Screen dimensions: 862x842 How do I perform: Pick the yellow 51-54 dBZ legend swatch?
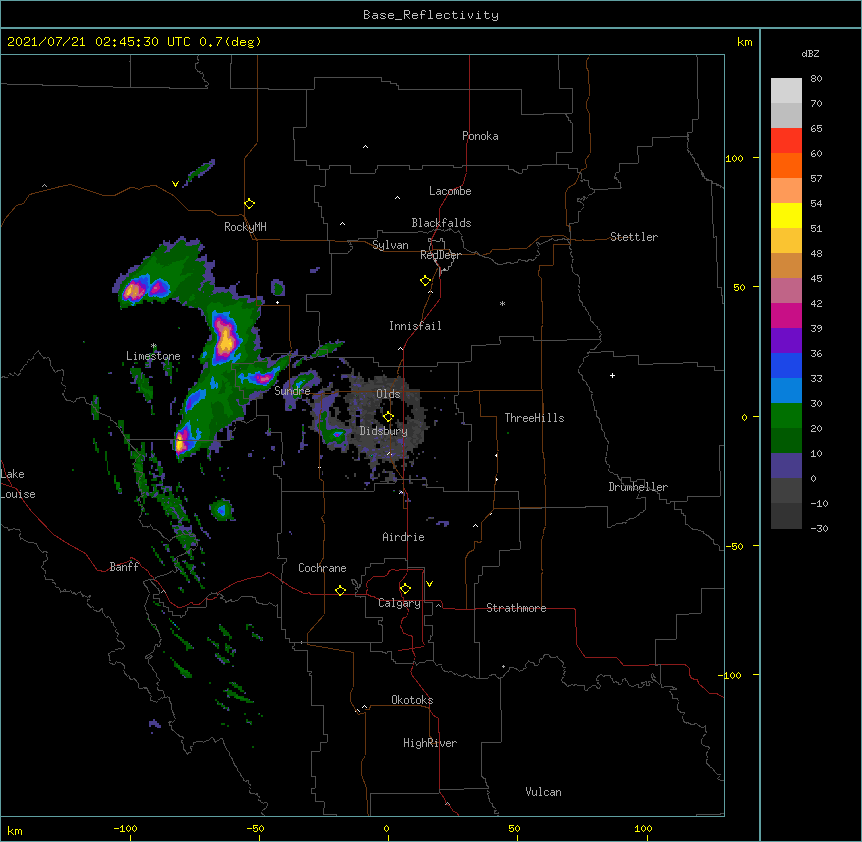coord(786,215)
